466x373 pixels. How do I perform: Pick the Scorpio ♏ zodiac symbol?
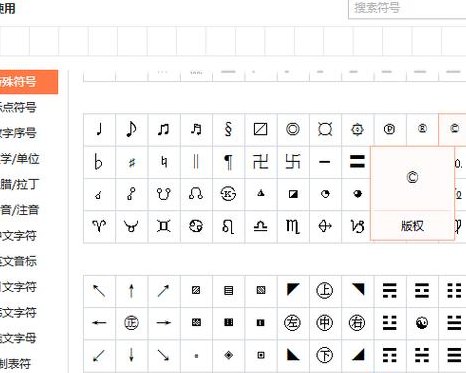click(x=293, y=226)
